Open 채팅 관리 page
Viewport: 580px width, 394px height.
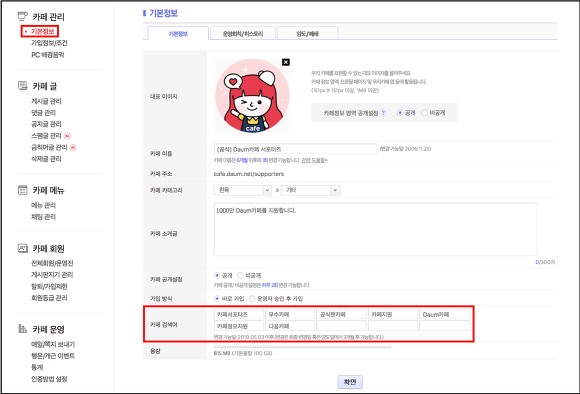pos(43,216)
